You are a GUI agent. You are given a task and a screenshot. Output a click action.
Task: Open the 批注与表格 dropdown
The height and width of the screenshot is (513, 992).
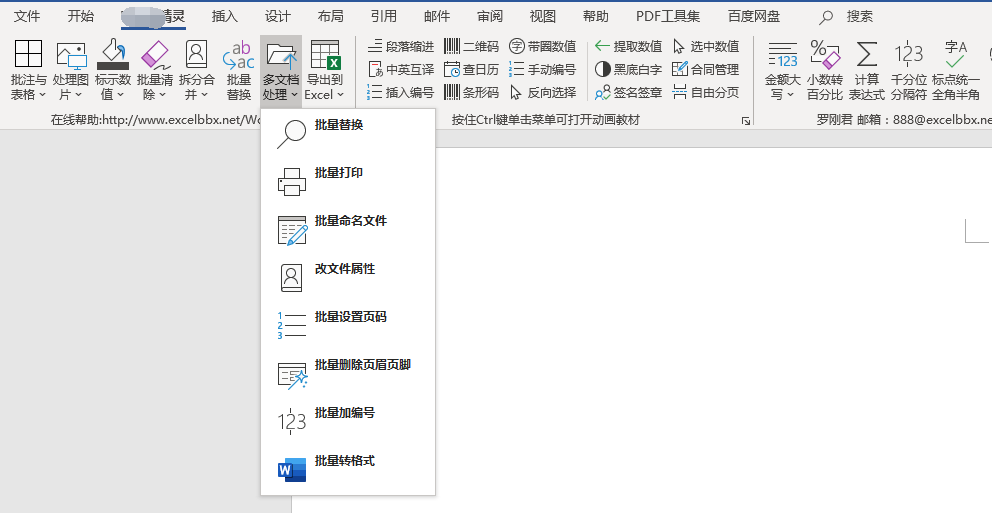click(x=28, y=70)
